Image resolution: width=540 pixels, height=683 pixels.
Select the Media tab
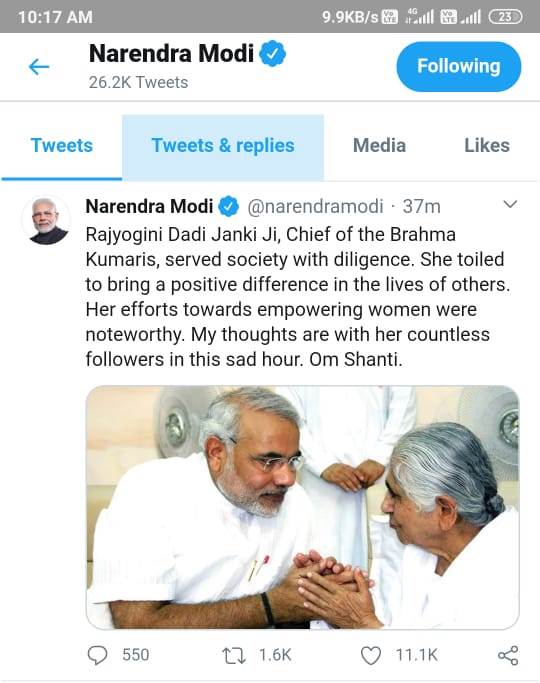click(x=379, y=145)
